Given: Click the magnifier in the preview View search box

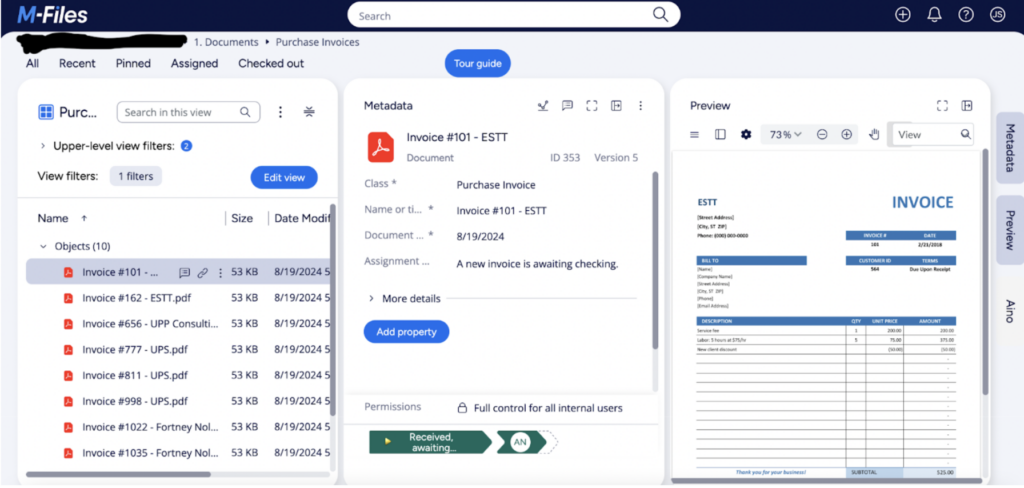Looking at the screenshot, I should pyautogui.click(x=966, y=134).
